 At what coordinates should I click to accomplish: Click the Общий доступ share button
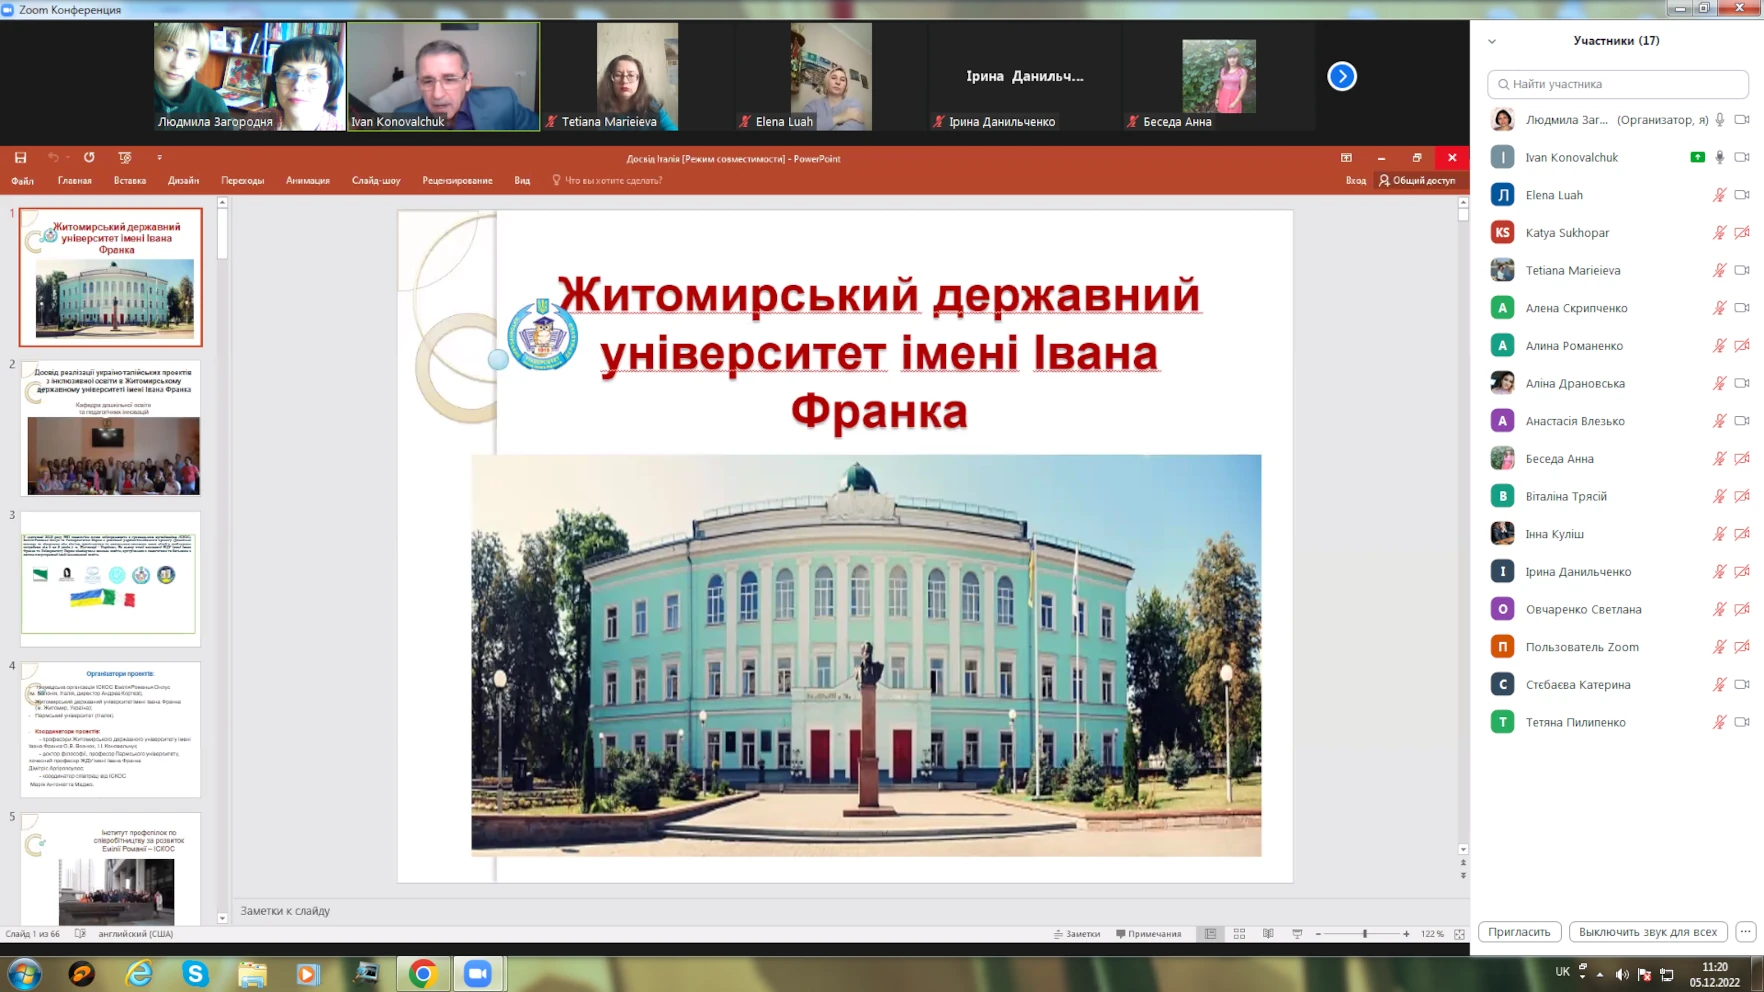pos(1417,181)
